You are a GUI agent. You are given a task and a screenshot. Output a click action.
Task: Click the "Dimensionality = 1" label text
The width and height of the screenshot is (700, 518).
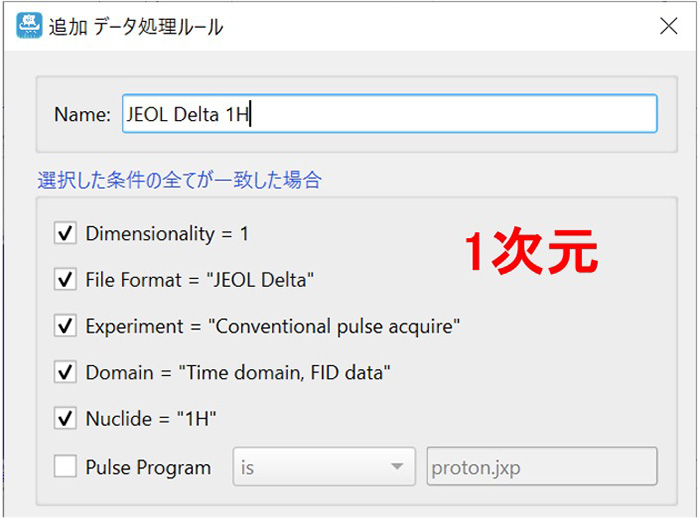[x=167, y=234]
